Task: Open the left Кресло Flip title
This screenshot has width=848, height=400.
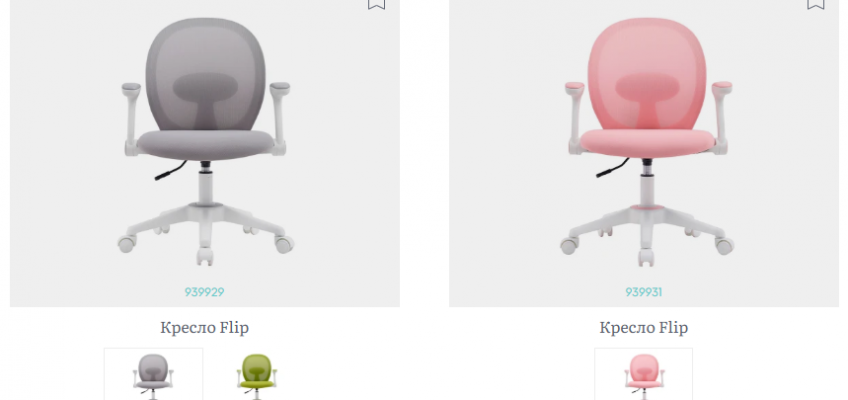Action: tap(204, 328)
